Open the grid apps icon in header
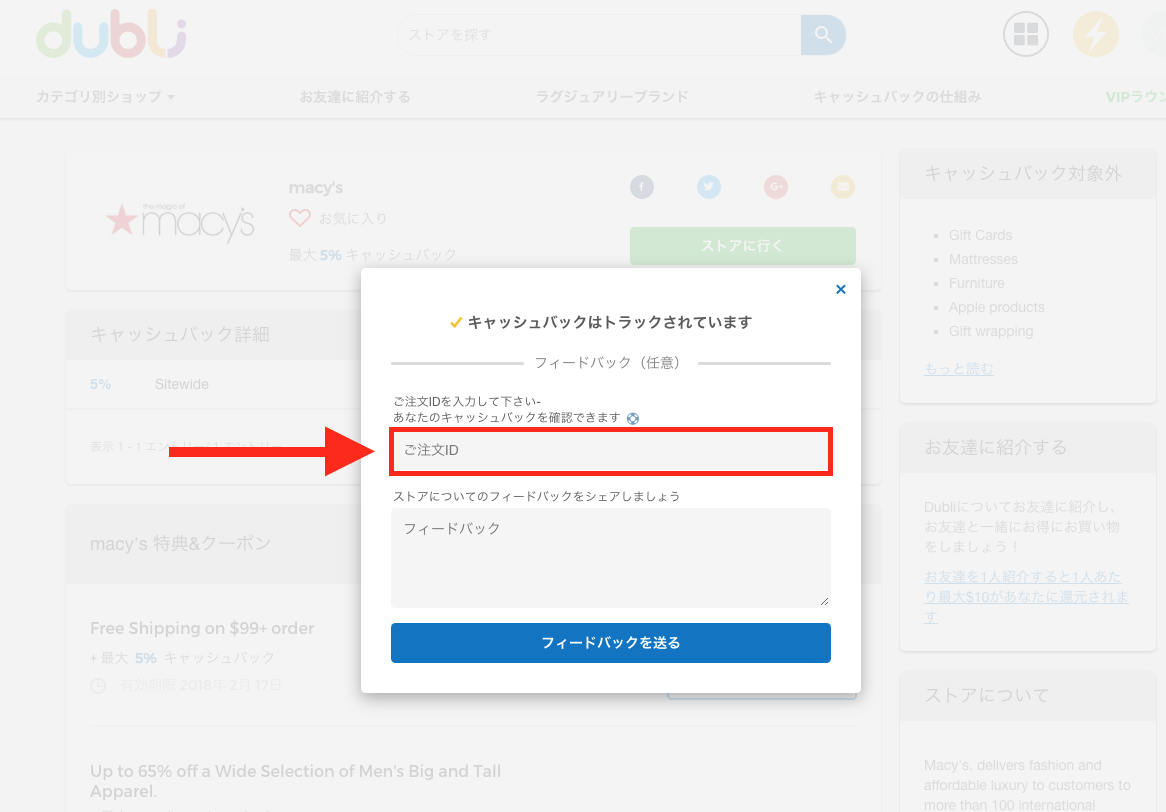This screenshot has height=812, width=1166. 1026,35
